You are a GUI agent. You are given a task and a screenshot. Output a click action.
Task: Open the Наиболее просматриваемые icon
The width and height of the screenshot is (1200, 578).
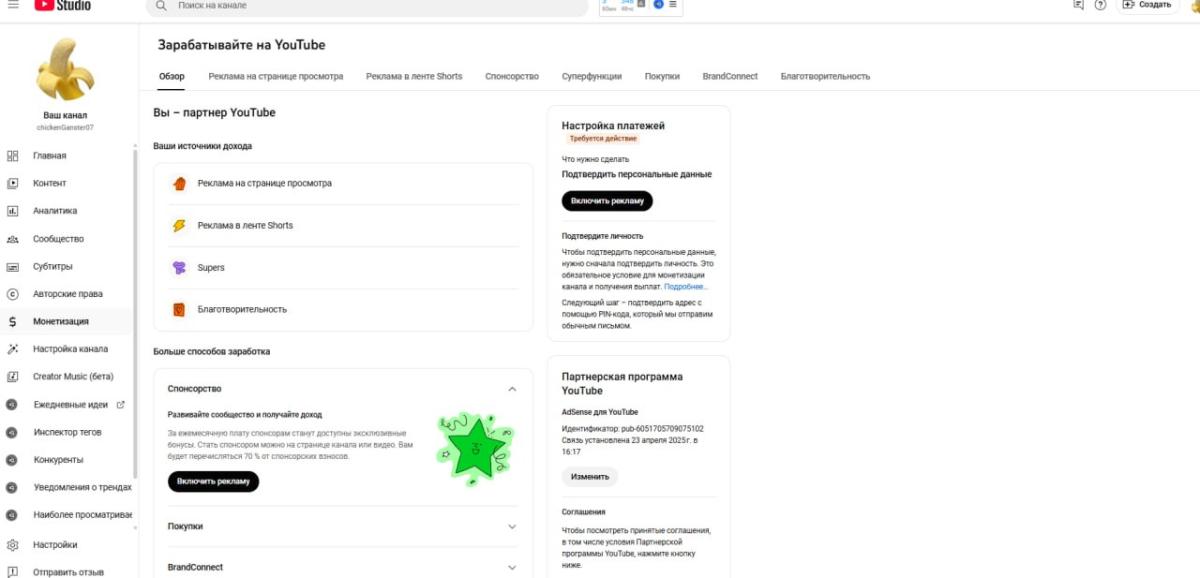coord(13,515)
